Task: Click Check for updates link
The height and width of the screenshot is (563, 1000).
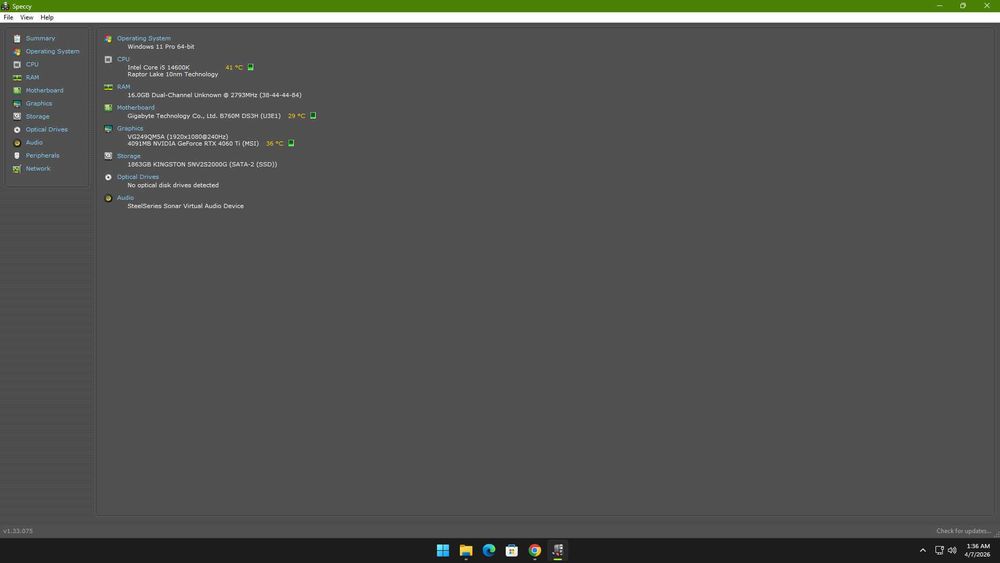Action: pos(964,530)
